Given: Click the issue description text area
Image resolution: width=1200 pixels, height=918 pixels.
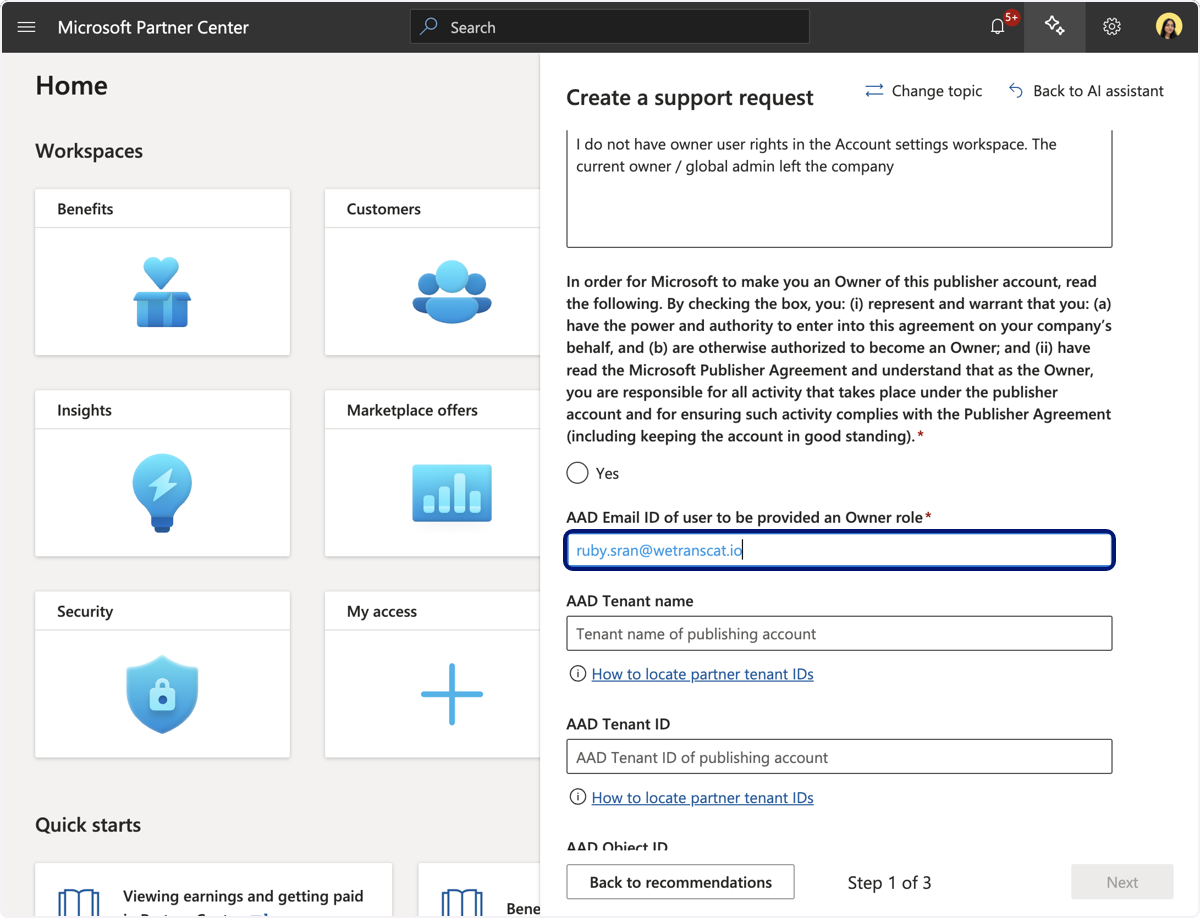Looking at the screenshot, I should 839,188.
